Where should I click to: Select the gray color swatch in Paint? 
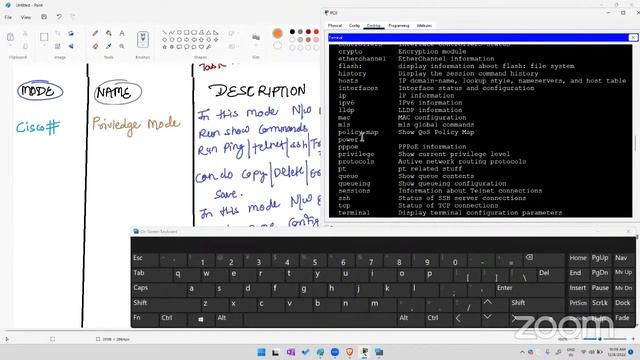[300, 31]
